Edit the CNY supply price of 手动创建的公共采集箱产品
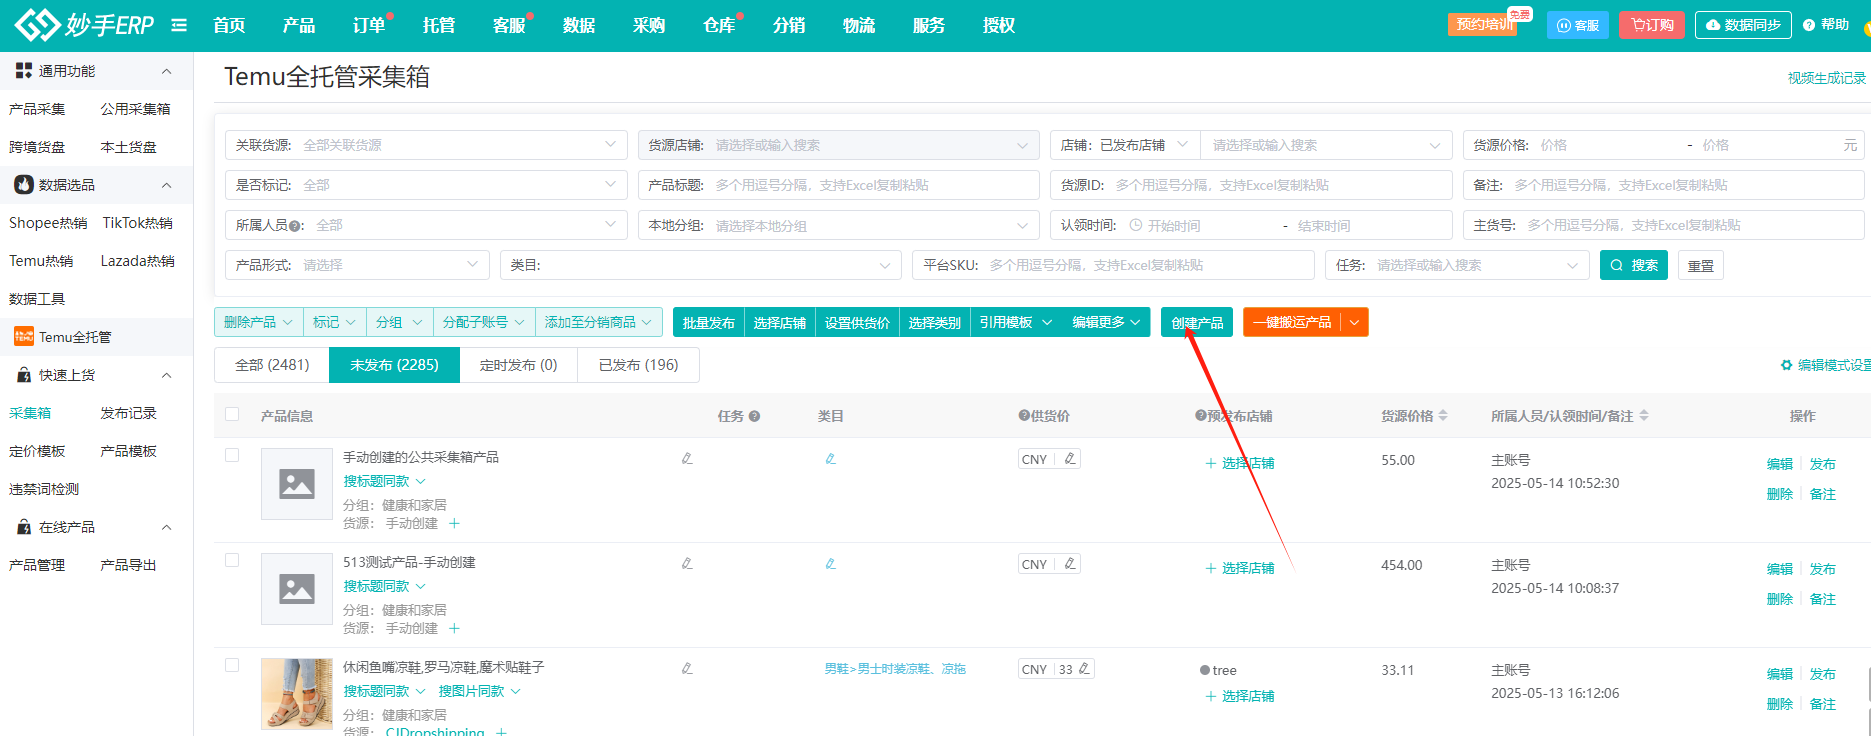This screenshot has height=736, width=1871. click(1069, 459)
